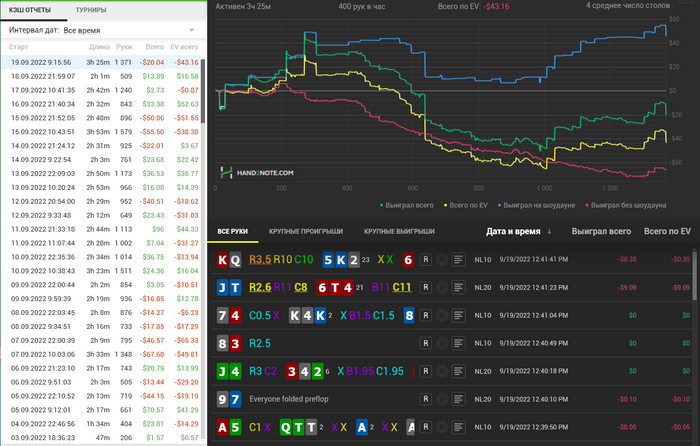
Task: Open replayer R for the J4 hand
Action: point(425,371)
